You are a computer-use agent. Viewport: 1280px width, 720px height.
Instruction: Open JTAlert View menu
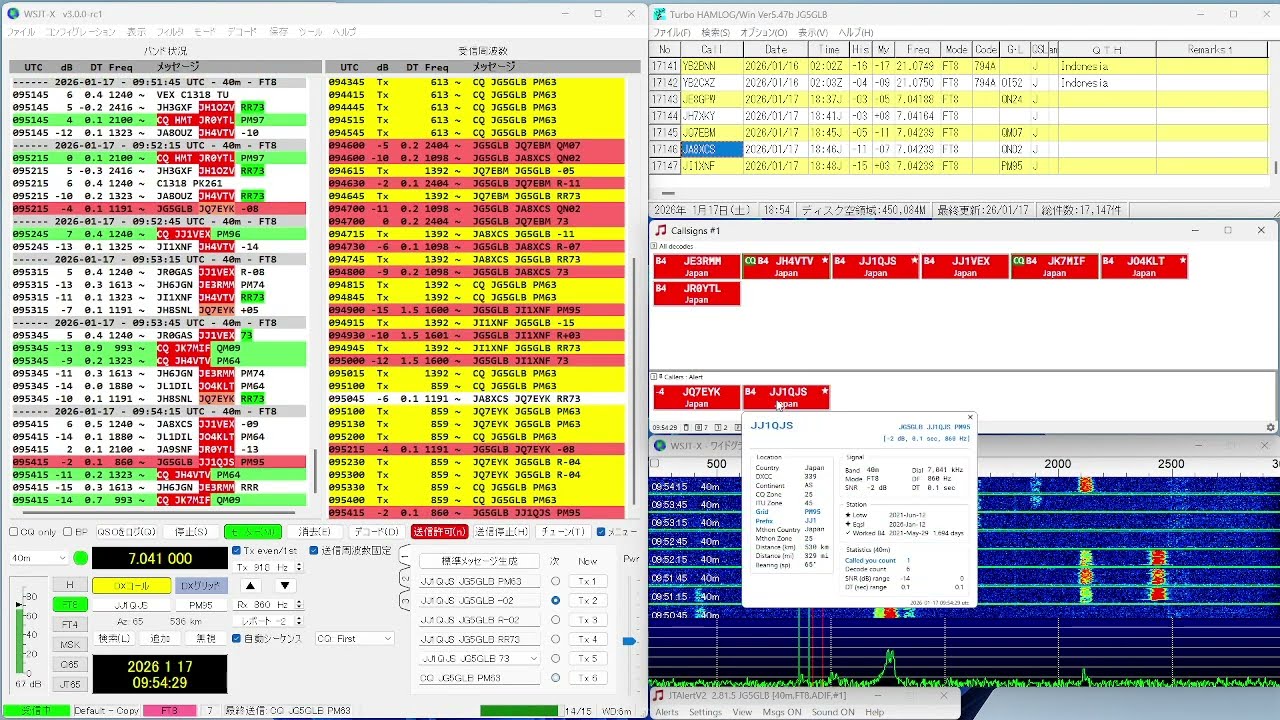(x=742, y=712)
